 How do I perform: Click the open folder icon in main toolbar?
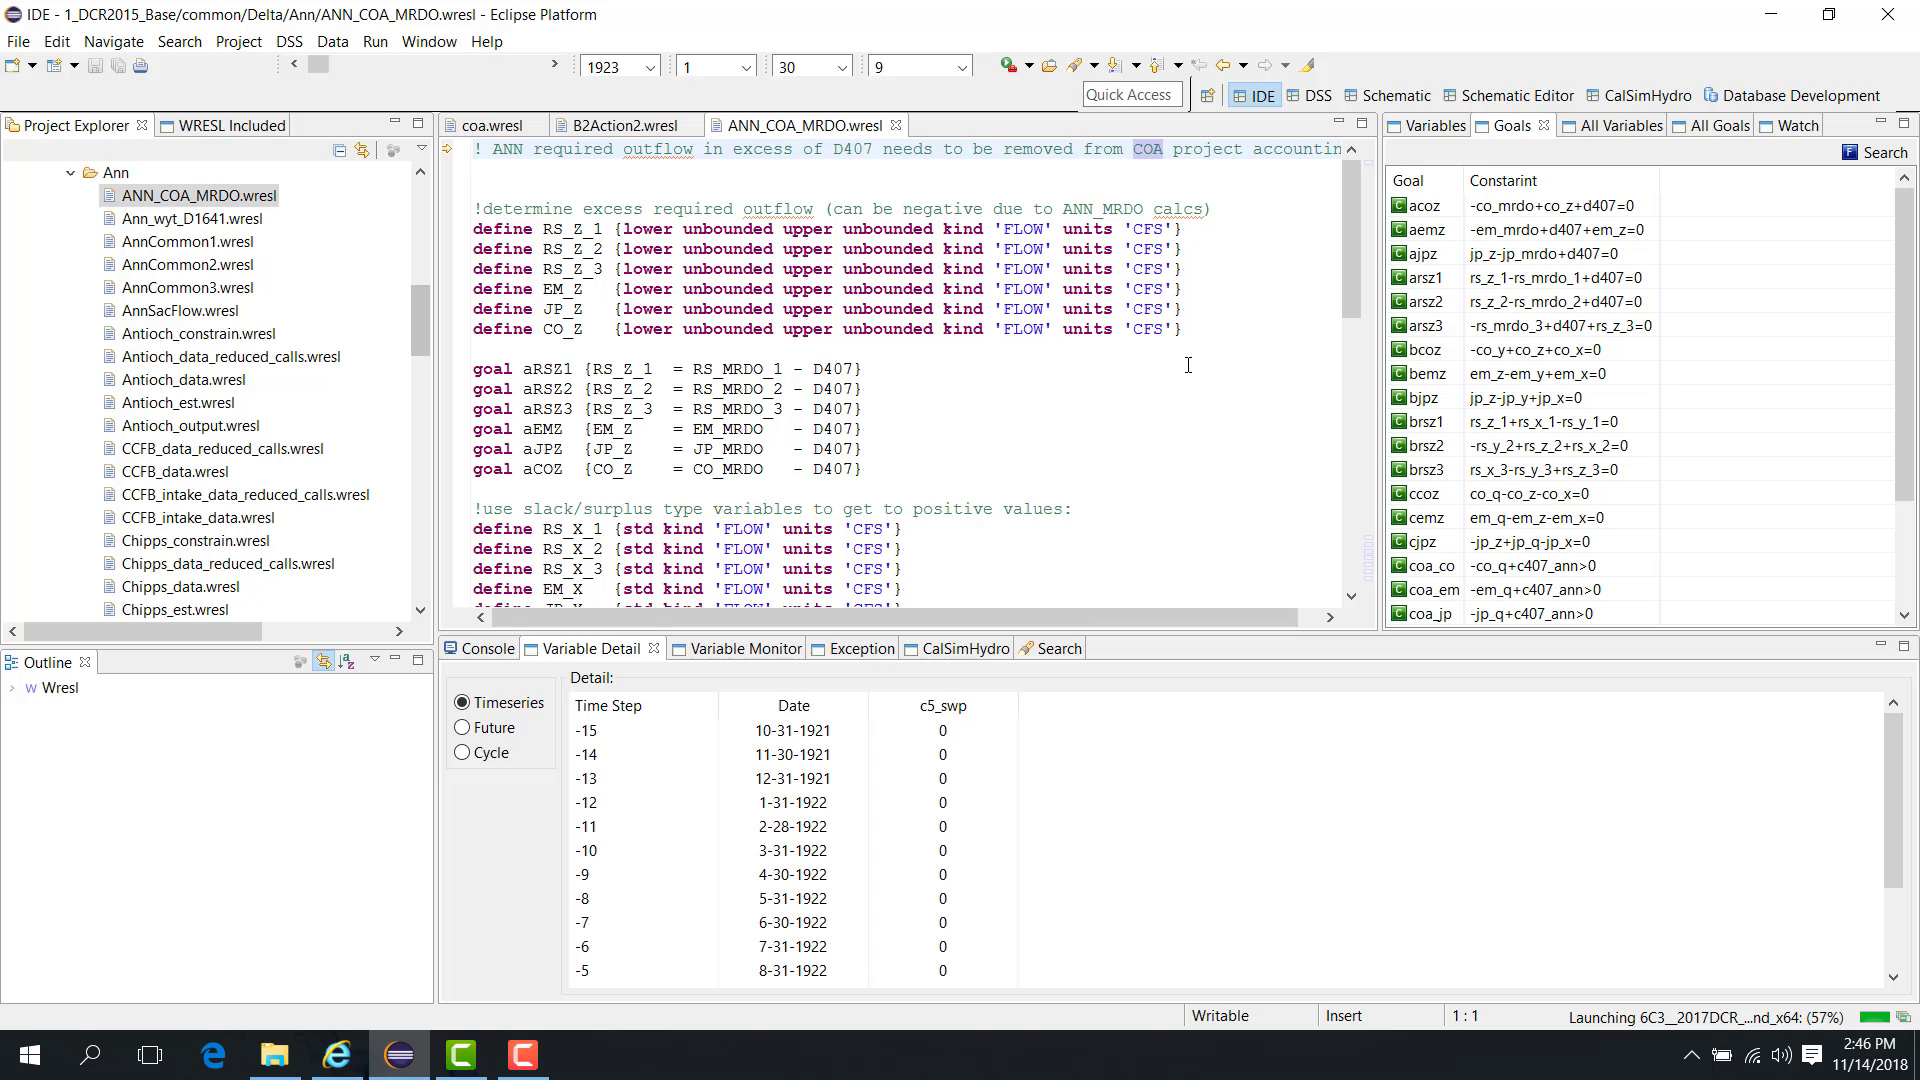1049,66
